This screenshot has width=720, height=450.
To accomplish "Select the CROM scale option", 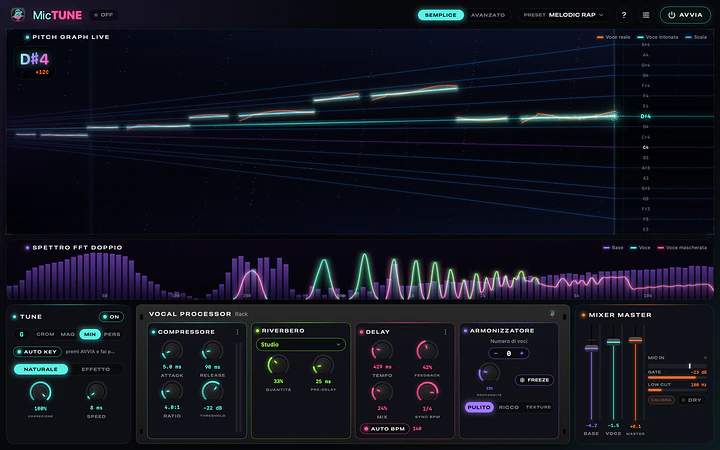I will (x=45, y=334).
